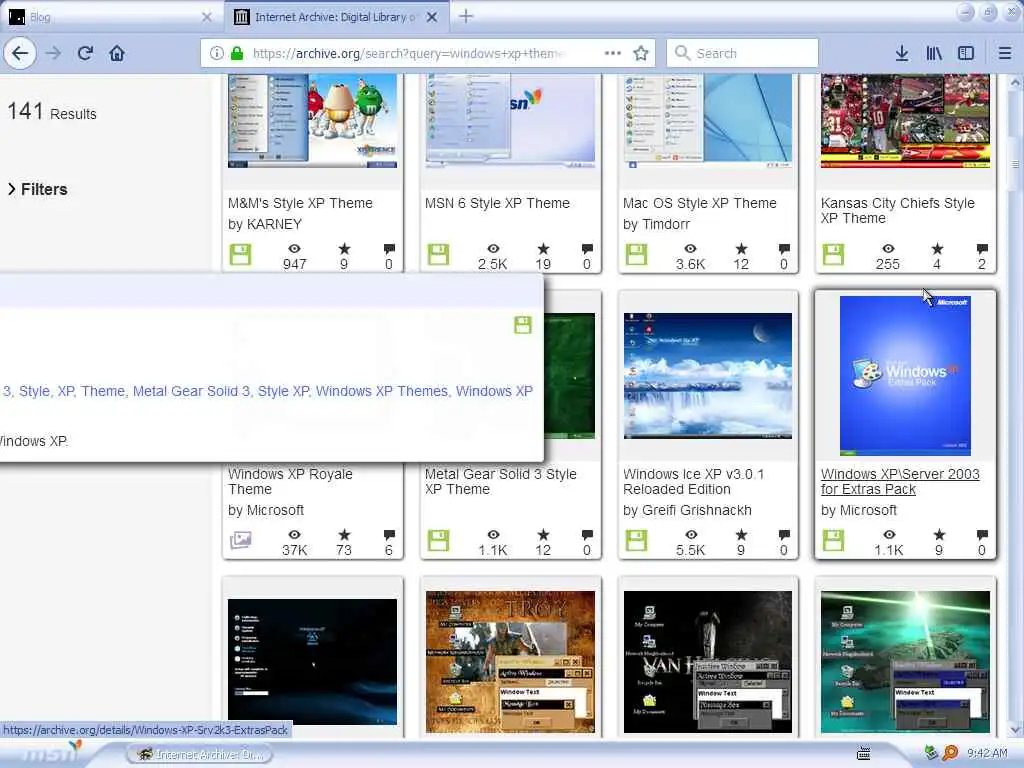Toggle the sidebar view icon
The width and height of the screenshot is (1024, 768).
coord(966,53)
